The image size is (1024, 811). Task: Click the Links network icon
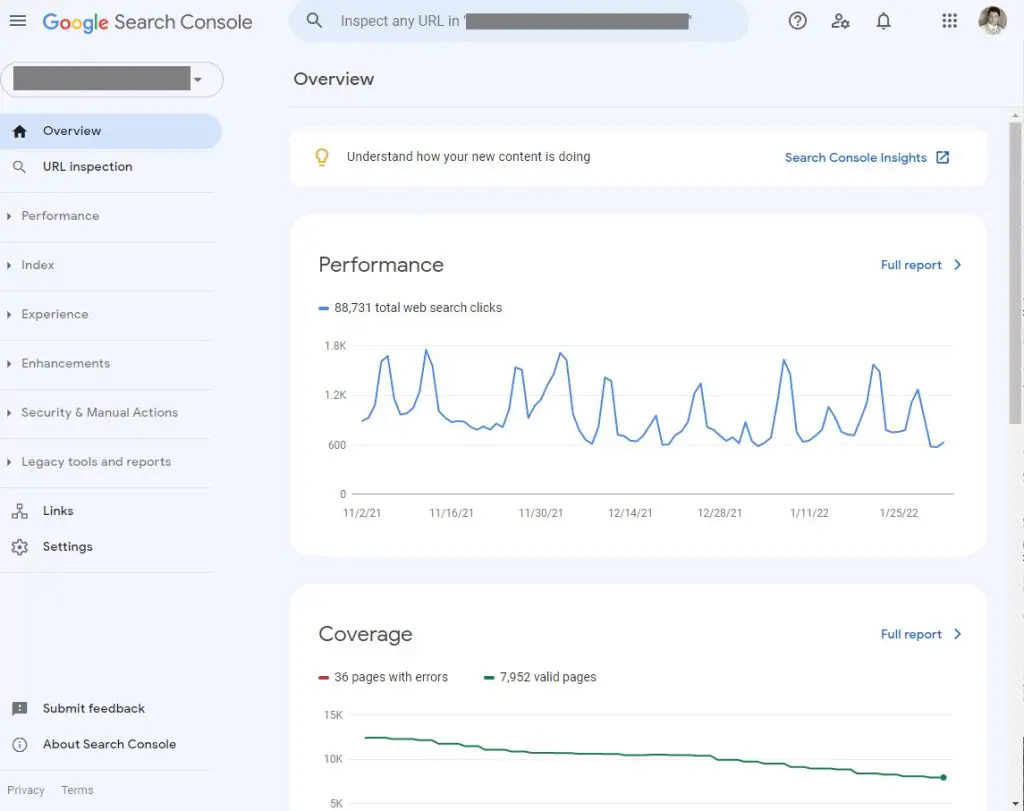(20, 511)
